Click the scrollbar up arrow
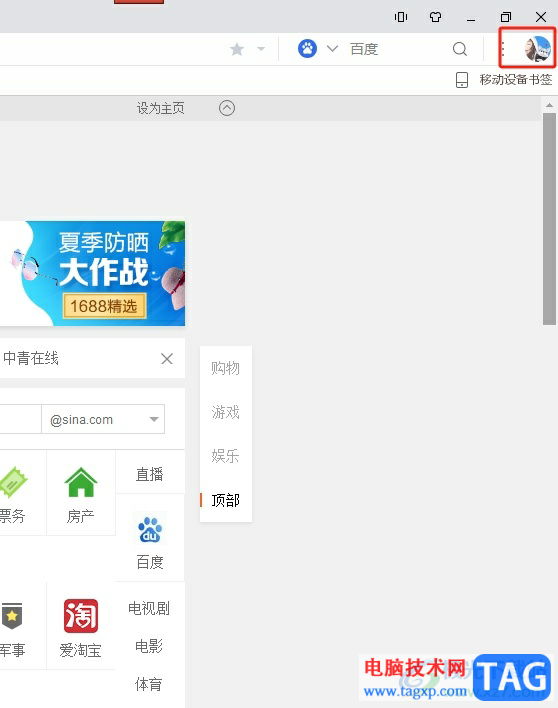The width and height of the screenshot is (558, 708). tap(549, 105)
